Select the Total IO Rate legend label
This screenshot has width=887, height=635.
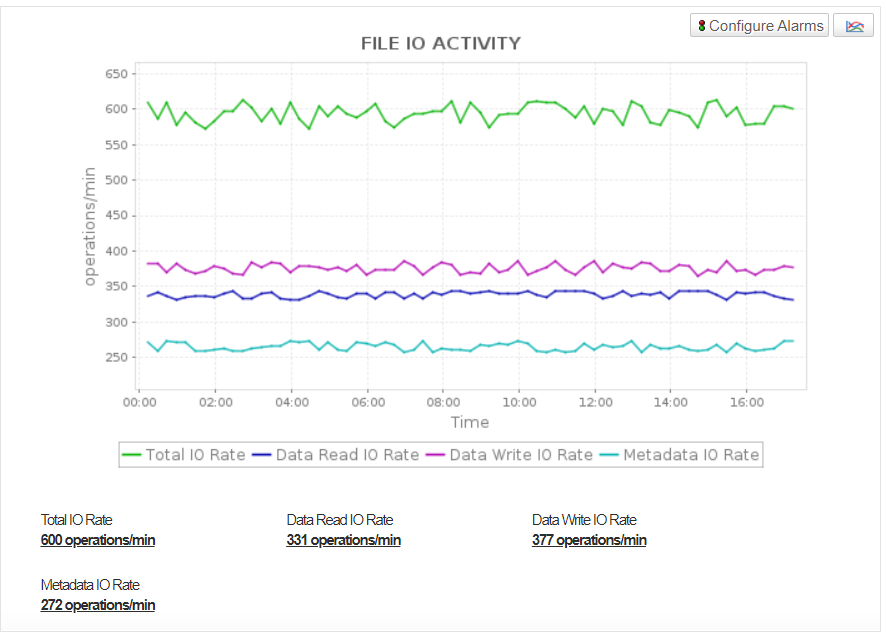(x=195, y=455)
